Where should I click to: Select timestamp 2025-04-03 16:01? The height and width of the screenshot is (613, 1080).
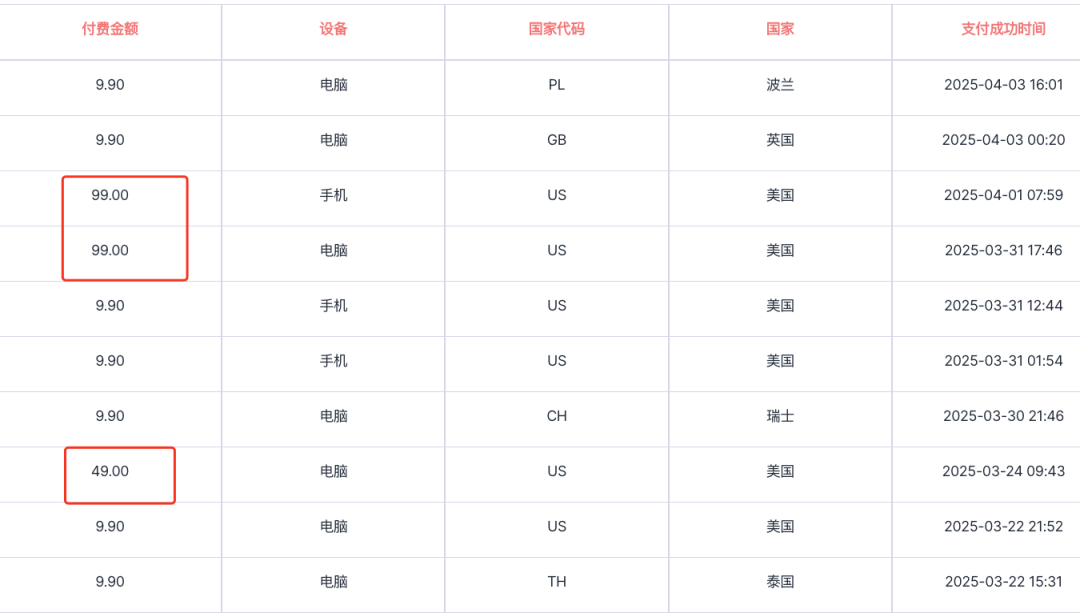coord(1004,85)
